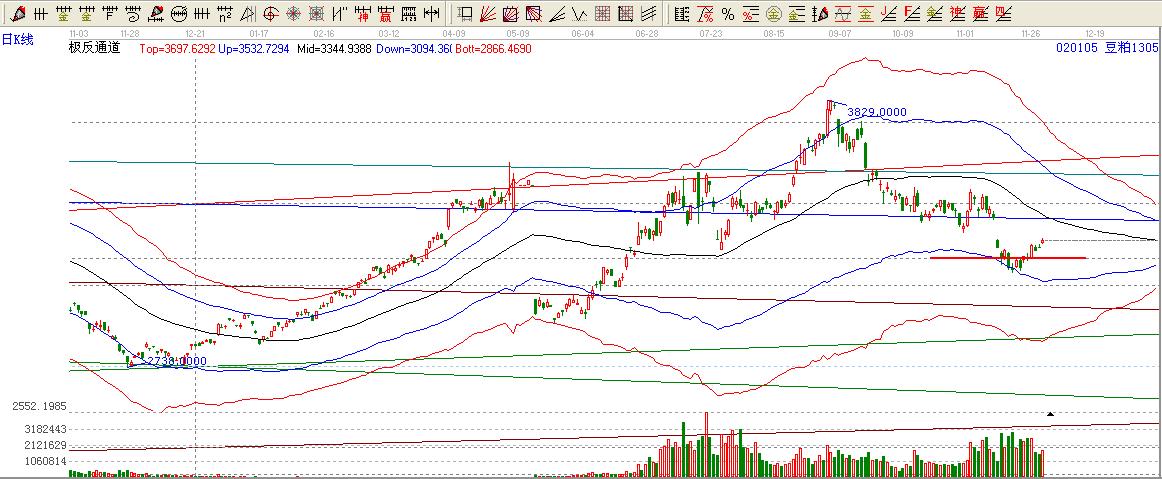The width and height of the screenshot is (1162, 479).
Task: Choose the compass star tool icon
Action: pyautogui.click(x=293, y=14)
